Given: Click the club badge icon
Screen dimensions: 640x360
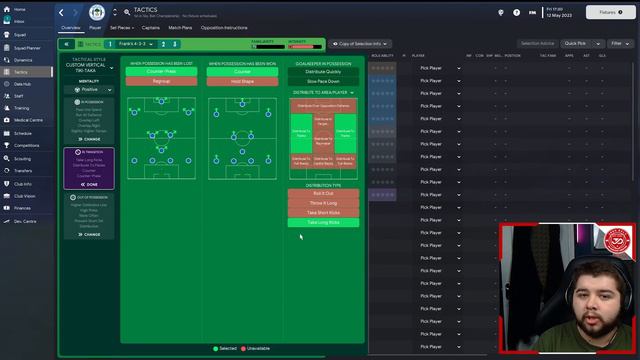Looking at the screenshot, I should pos(97,13).
